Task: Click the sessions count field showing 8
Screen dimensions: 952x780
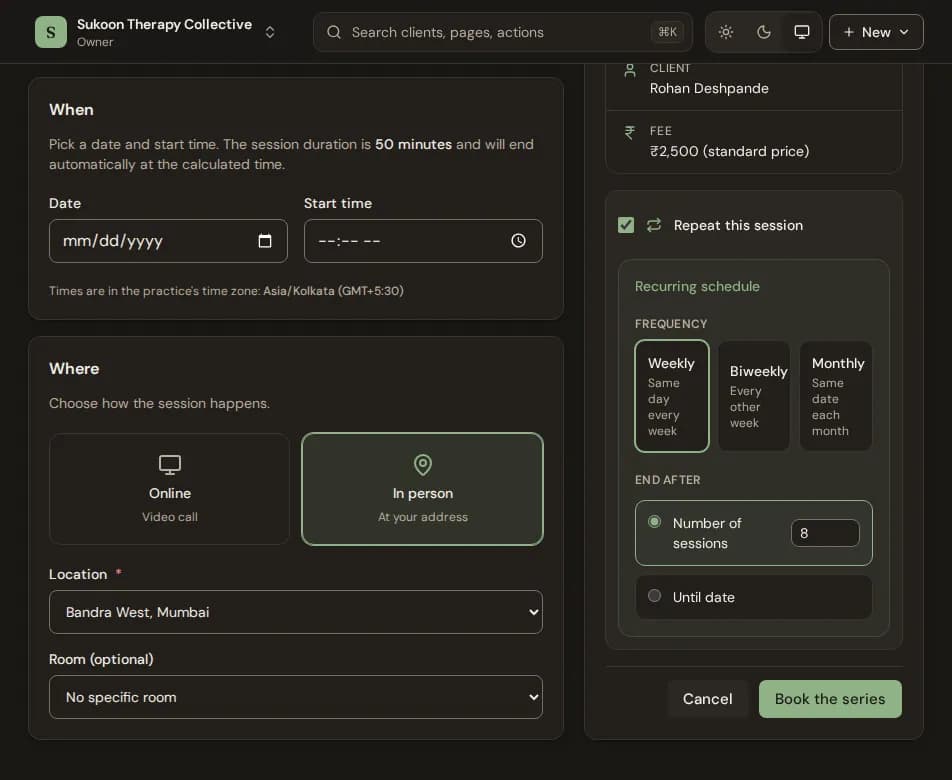Action: point(825,533)
